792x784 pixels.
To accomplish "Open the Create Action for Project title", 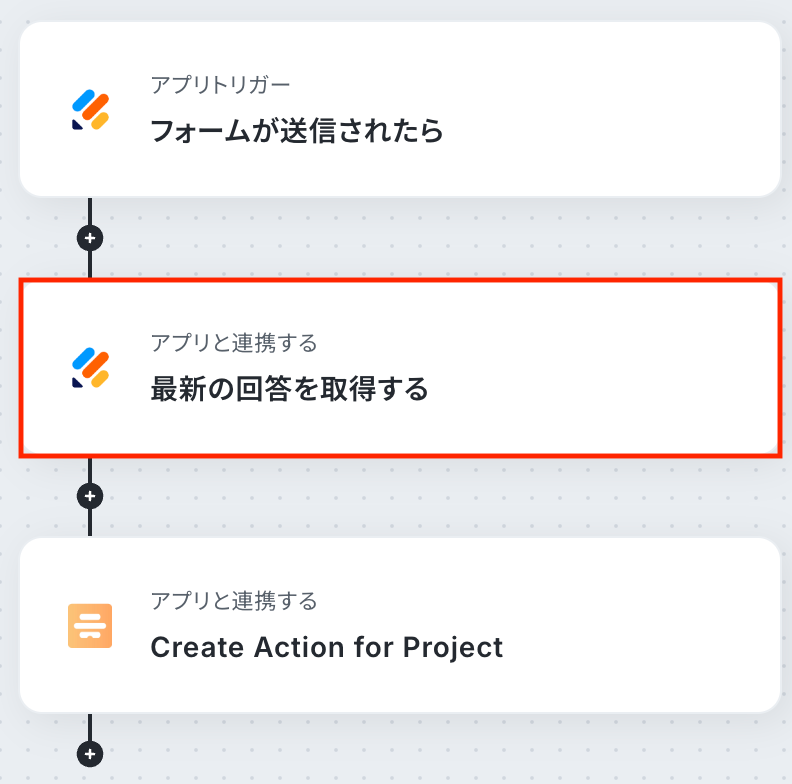I will [x=326, y=647].
